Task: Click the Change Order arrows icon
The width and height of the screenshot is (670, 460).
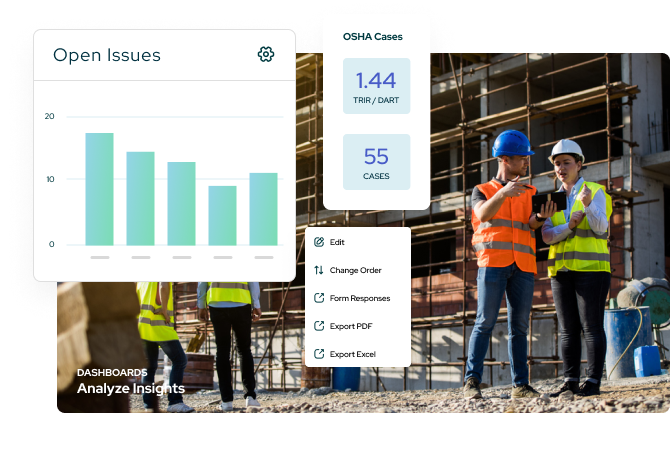Action: 319,270
